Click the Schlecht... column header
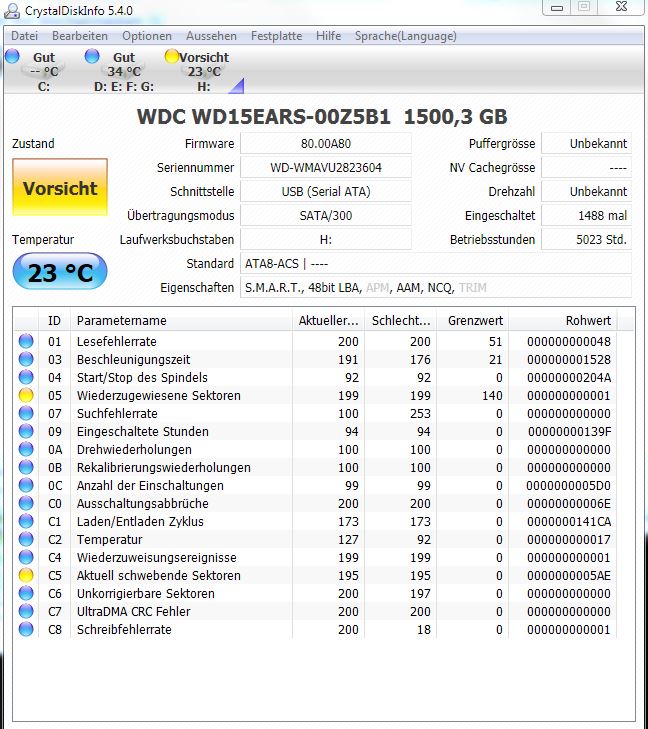The width and height of the screenshot is (648, 729). (x=401, y=320)
